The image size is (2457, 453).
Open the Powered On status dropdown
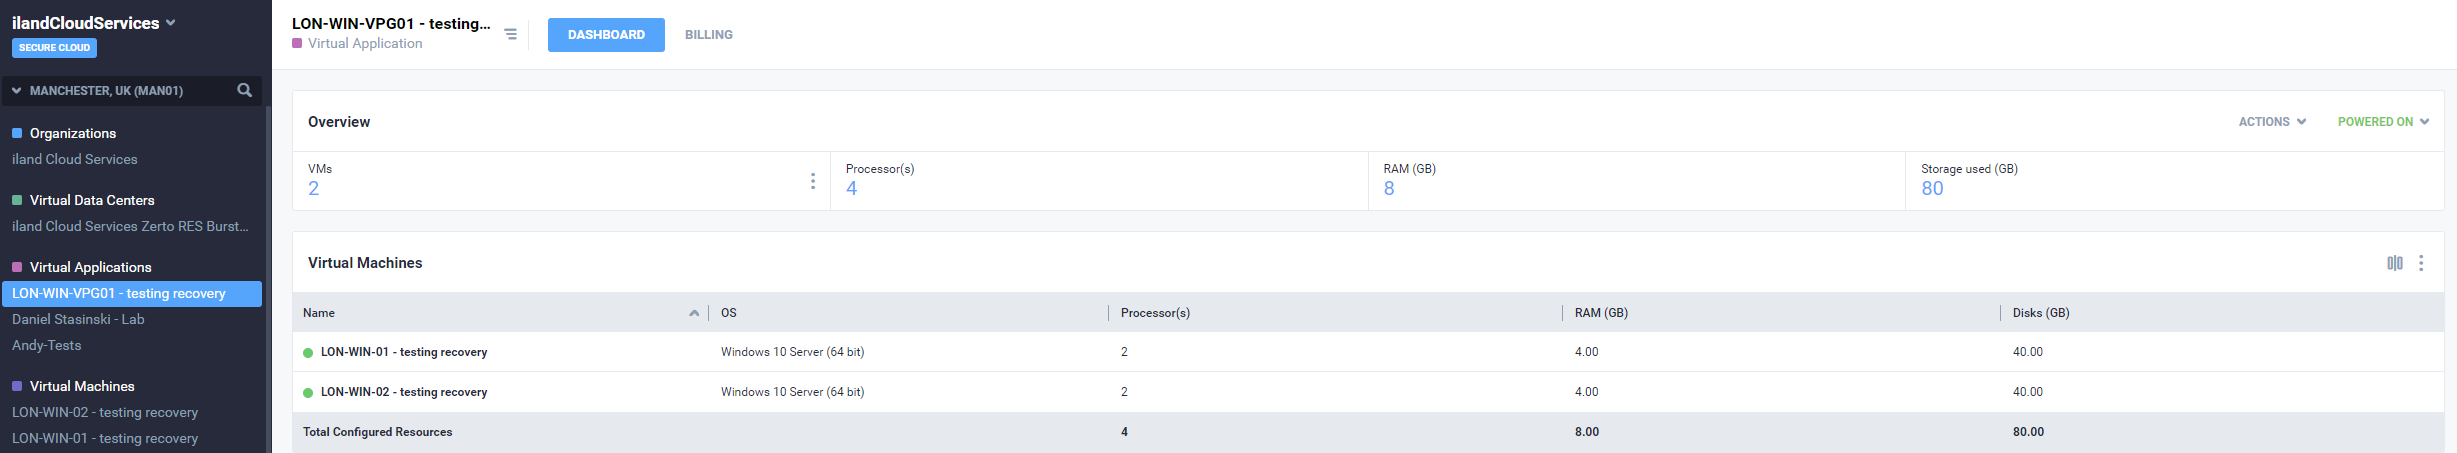click(2383, 122)
